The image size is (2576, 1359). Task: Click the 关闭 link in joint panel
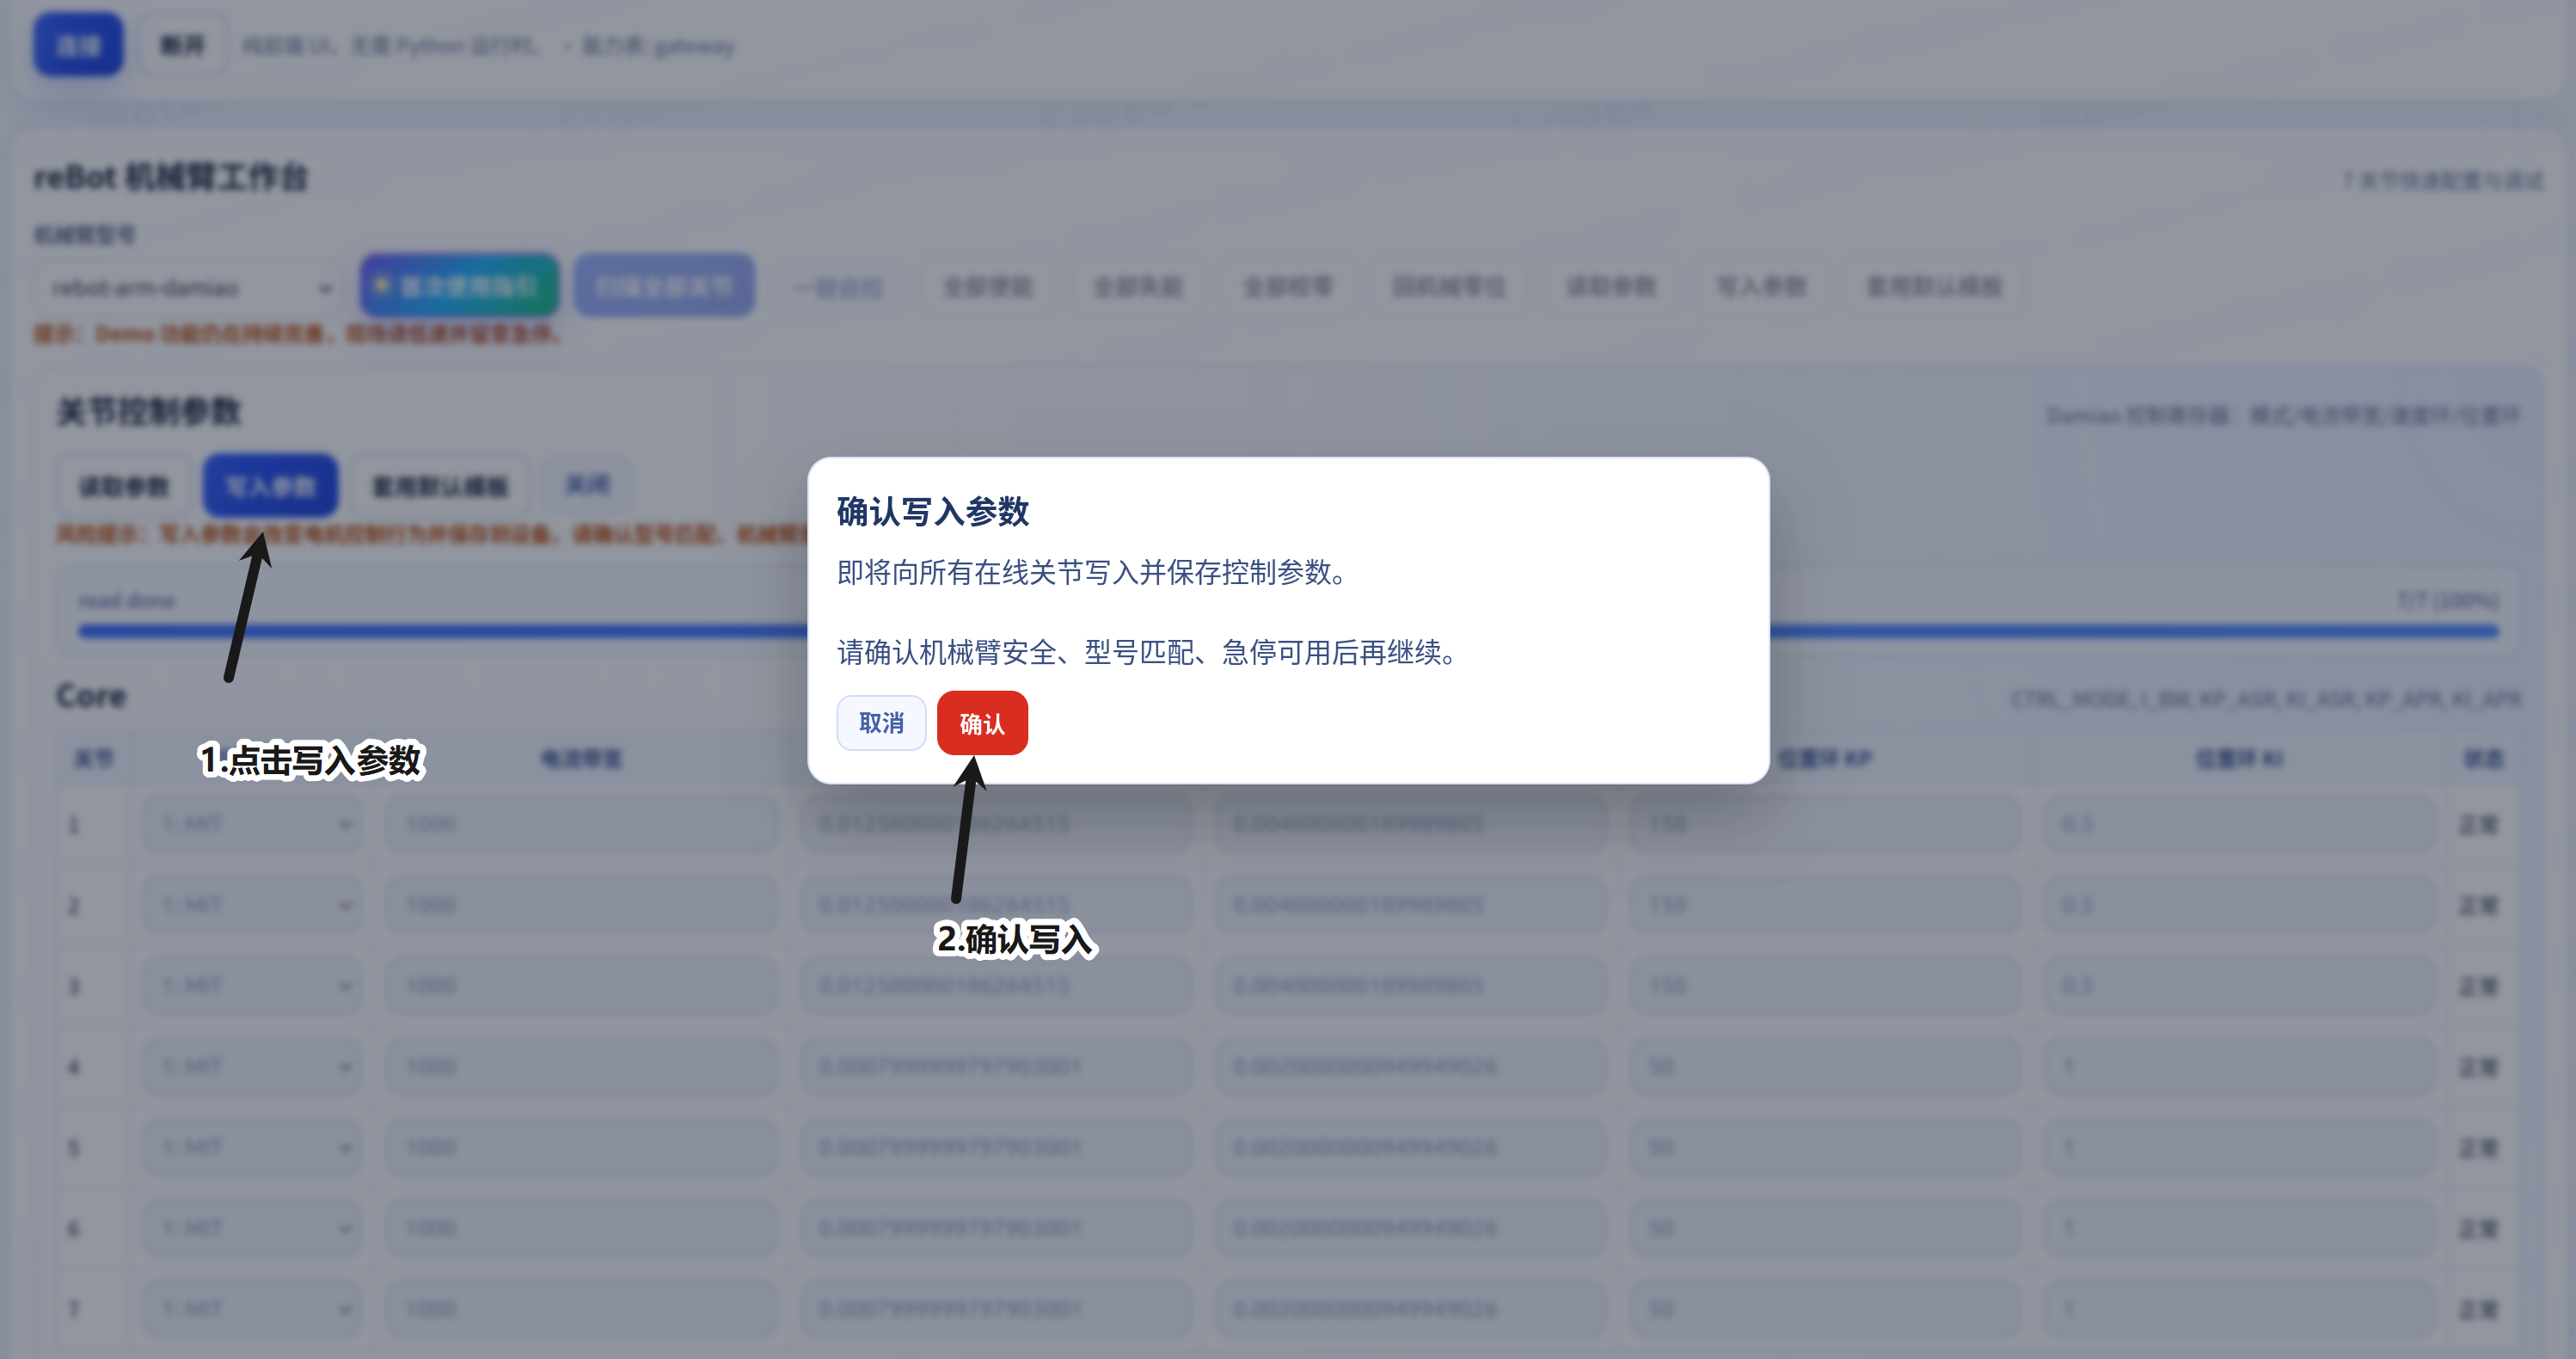click(x=588, y=485)
